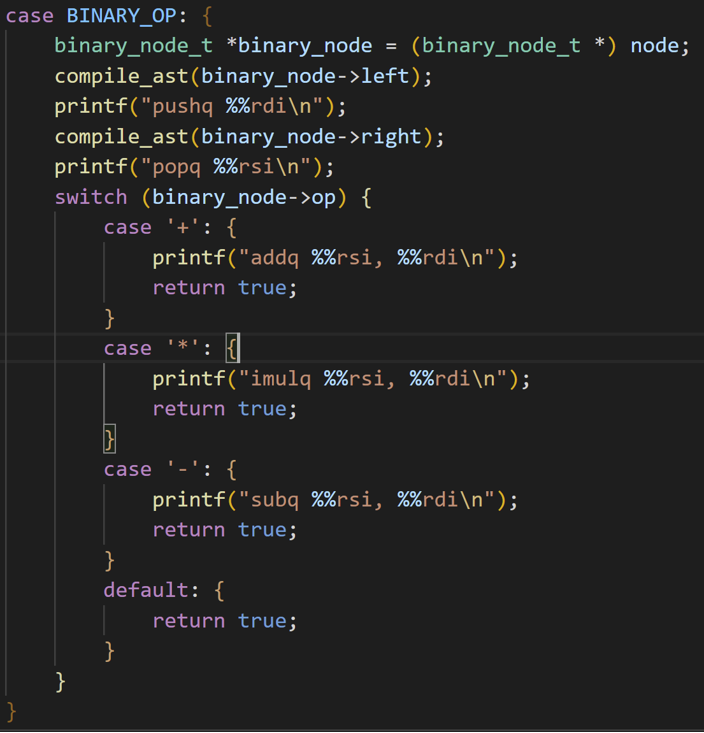This screenshot has height=733, width=704.
Task: Click the case '-' label
Action: (152, 469)
